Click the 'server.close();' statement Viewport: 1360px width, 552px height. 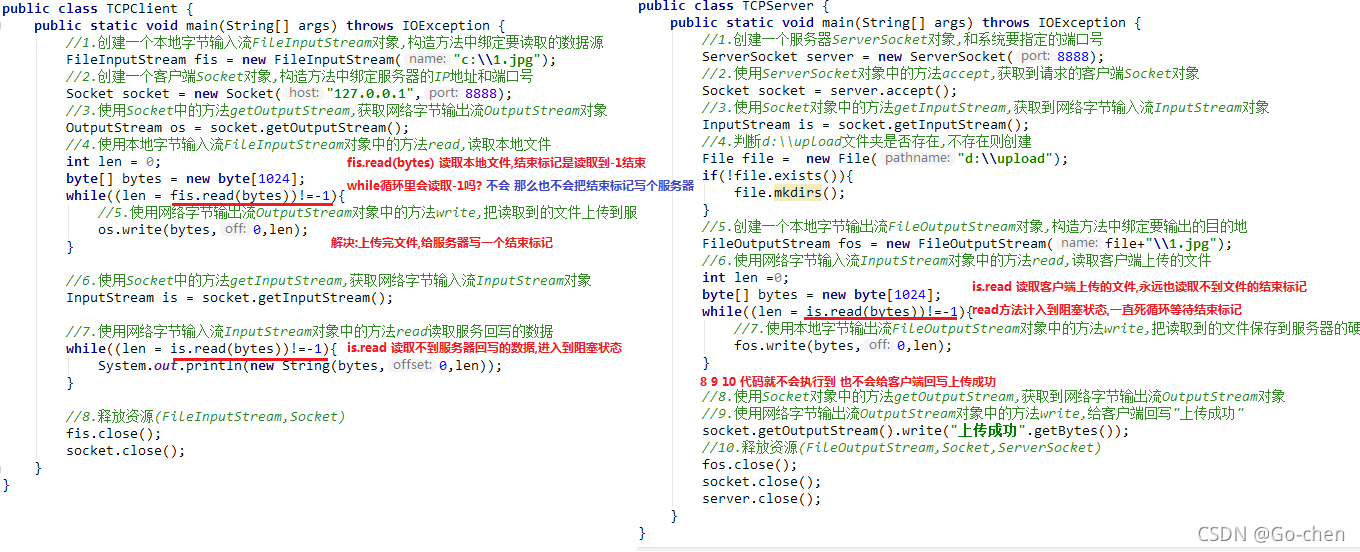coord(761,499)
